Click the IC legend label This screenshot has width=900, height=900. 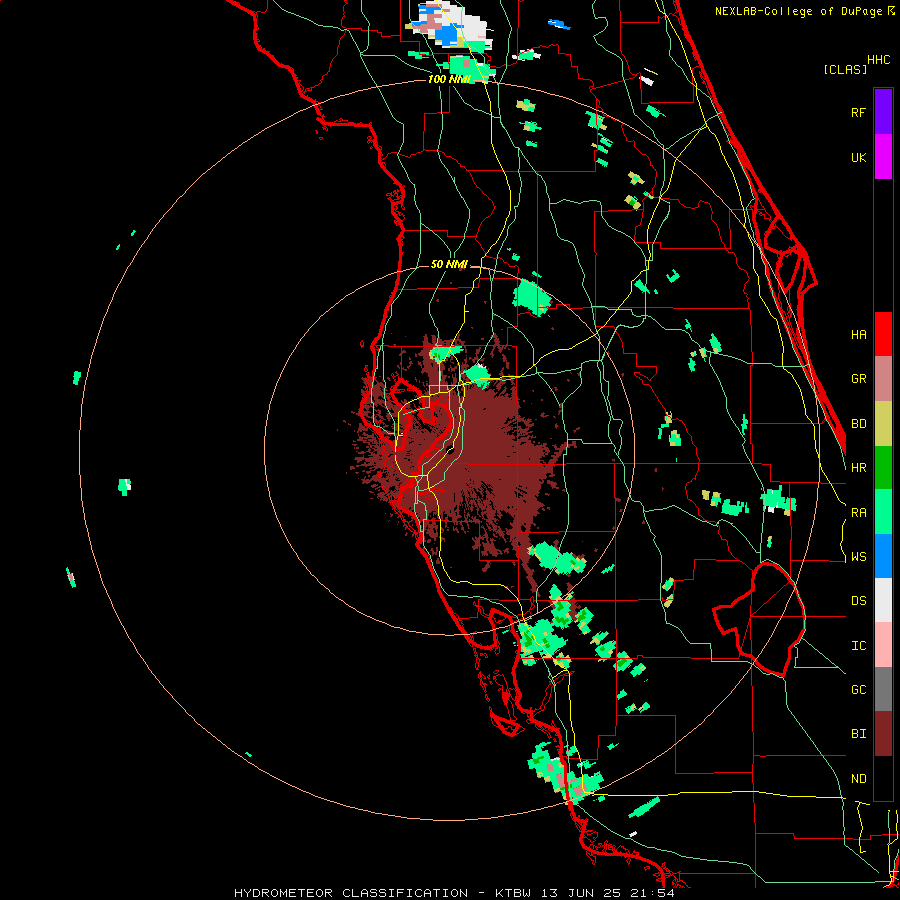(x=858, y=646)
